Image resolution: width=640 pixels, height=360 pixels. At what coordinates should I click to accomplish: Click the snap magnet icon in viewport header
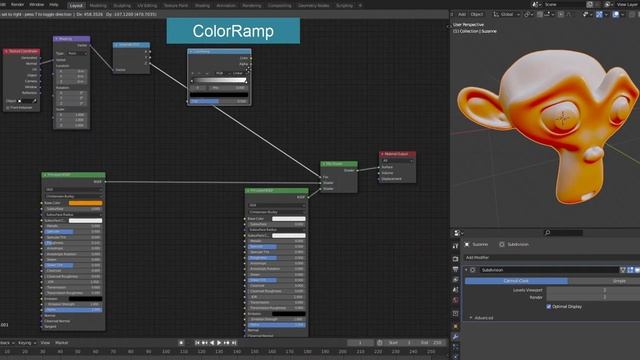point(540,14)
